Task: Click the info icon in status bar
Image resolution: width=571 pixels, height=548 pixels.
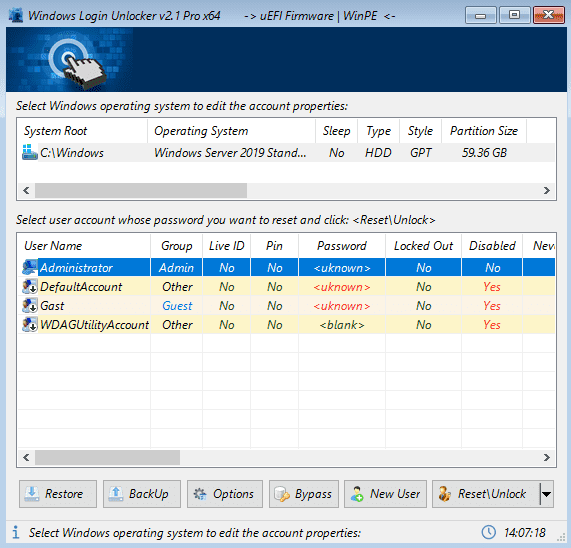Action: (15, 532)
